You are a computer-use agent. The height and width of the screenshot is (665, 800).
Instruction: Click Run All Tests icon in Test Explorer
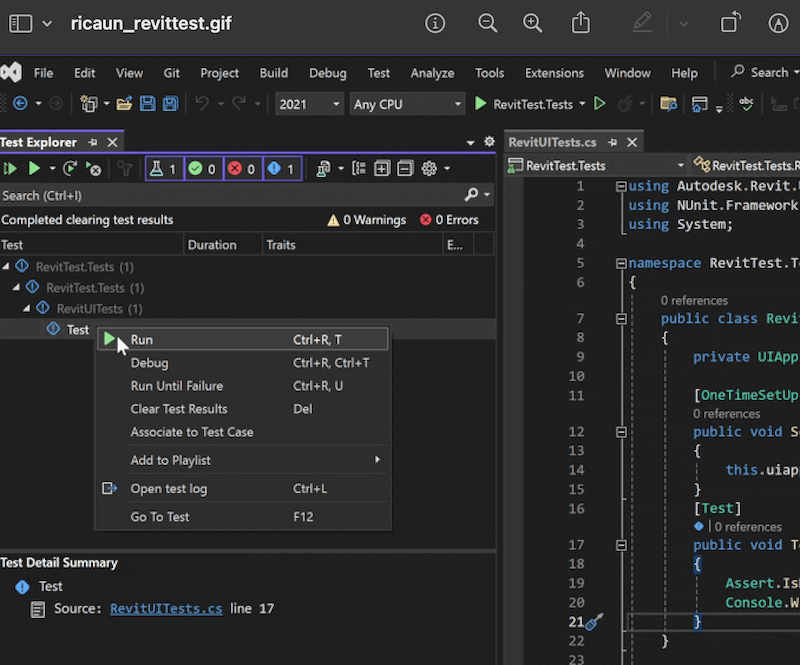[x=11, y=169]
